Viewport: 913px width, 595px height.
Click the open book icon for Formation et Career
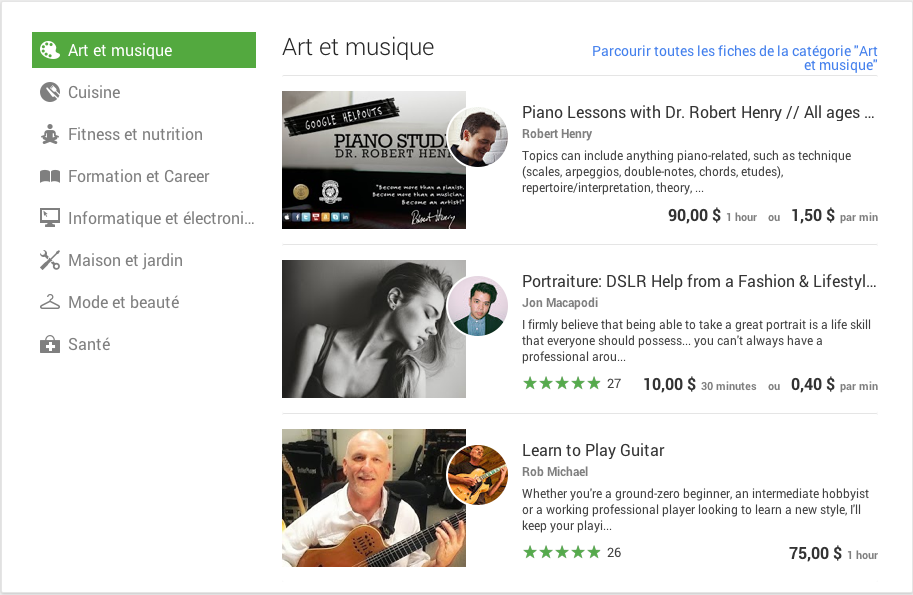pos(49,176)
